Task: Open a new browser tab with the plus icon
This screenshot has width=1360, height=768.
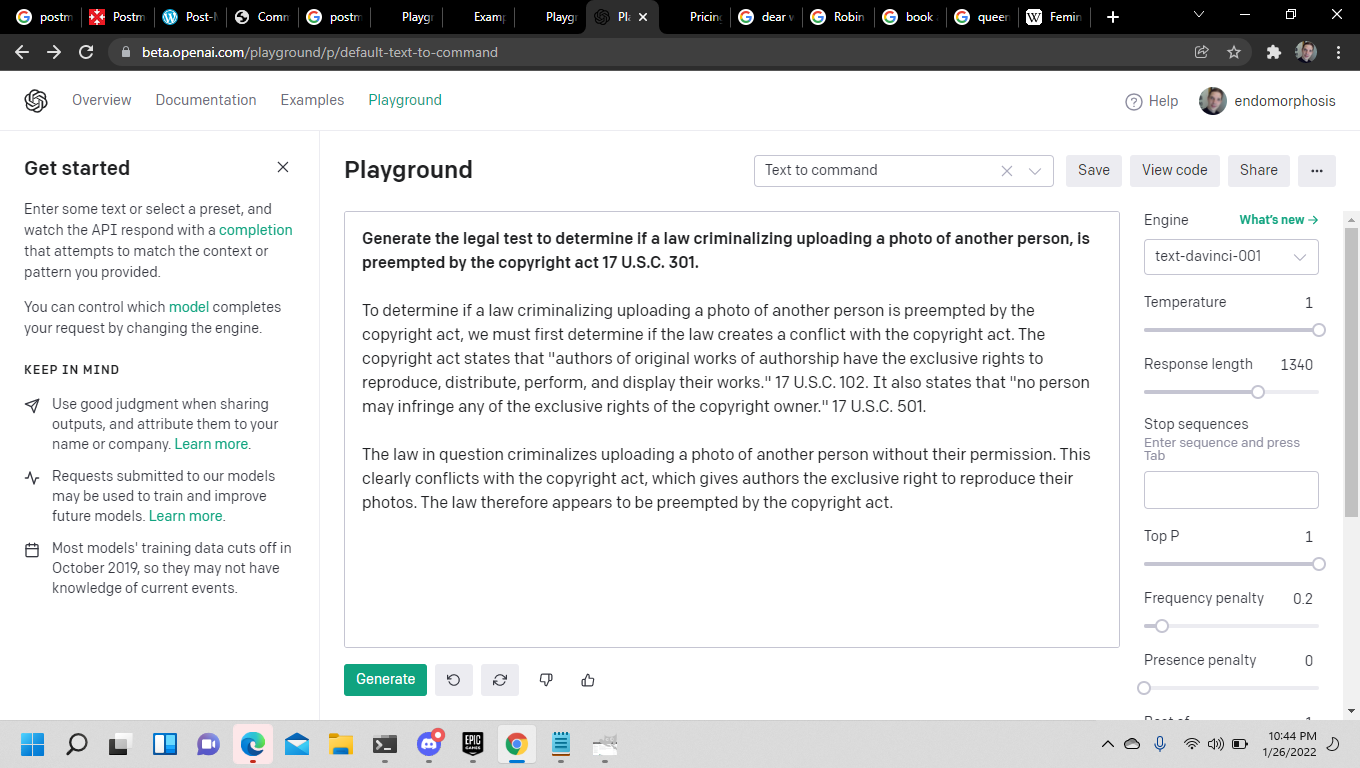Action: pyautogui.click(x=1113, y=17)
